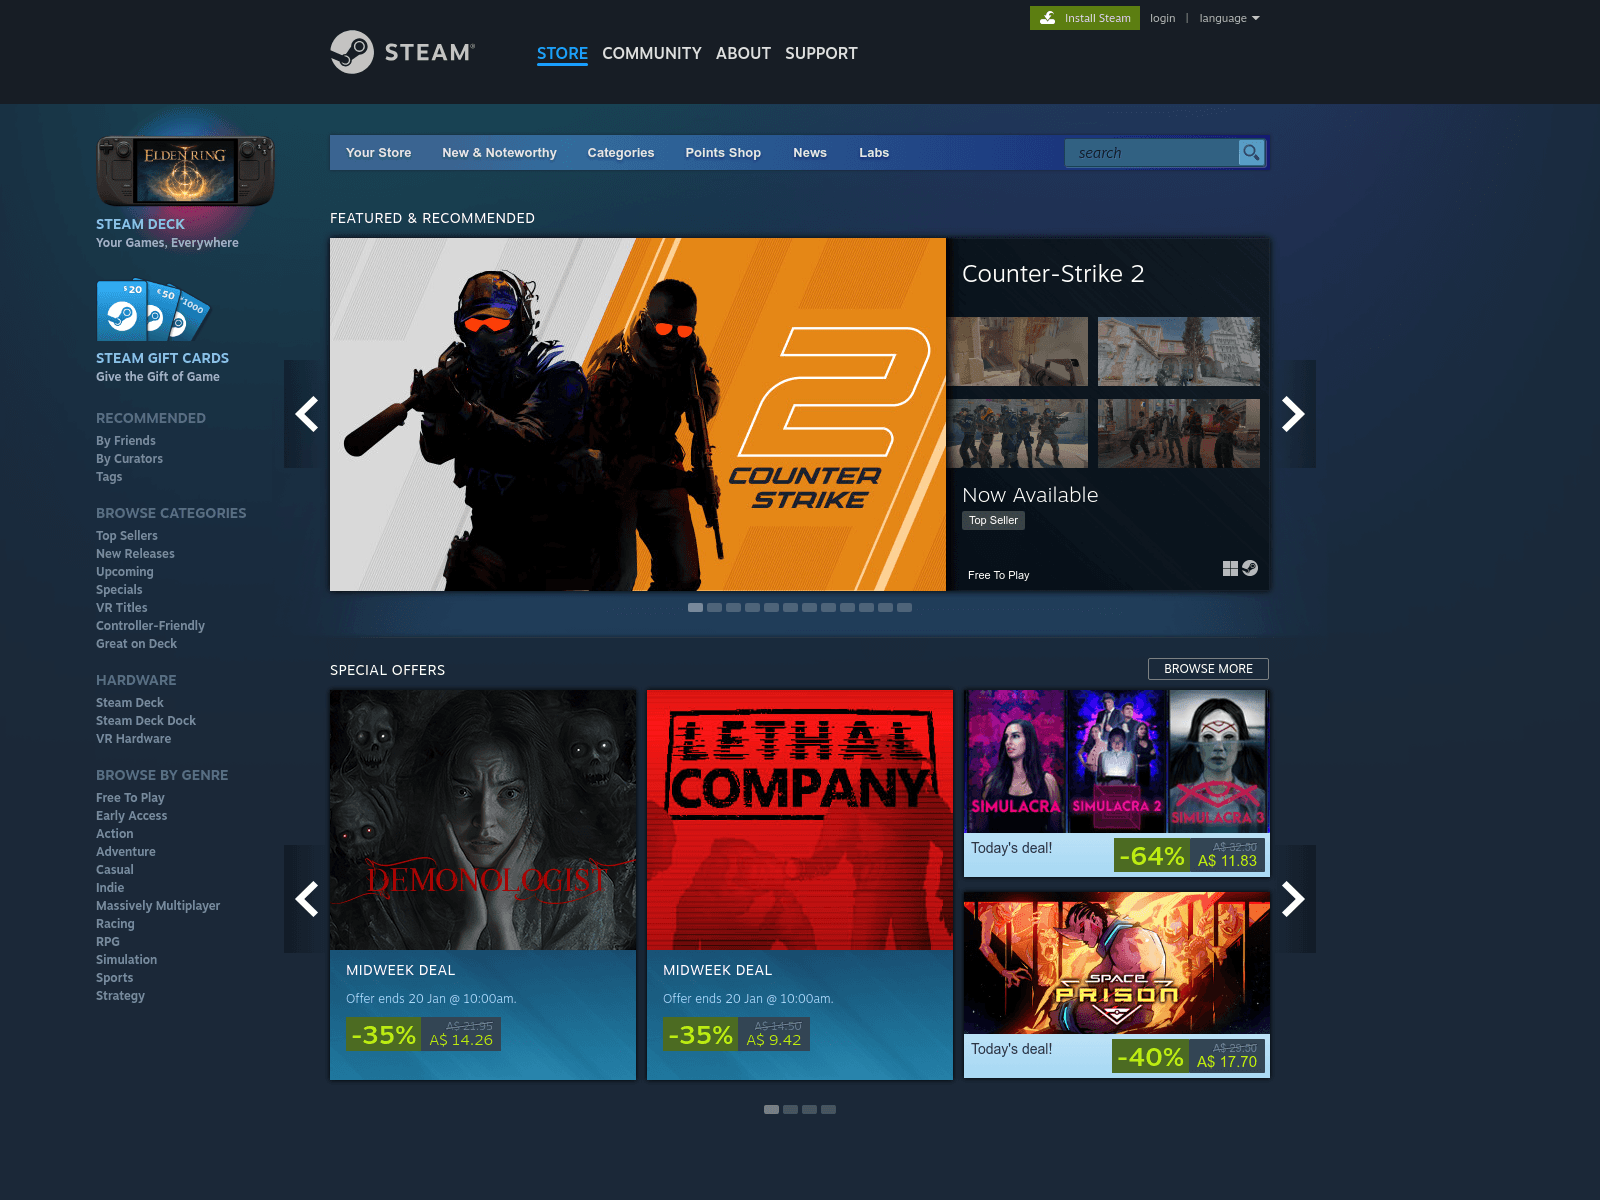Screen dimensions: 1600x1200
Task: Click the Tags sidebar link
Action: (x=109, y=477)
